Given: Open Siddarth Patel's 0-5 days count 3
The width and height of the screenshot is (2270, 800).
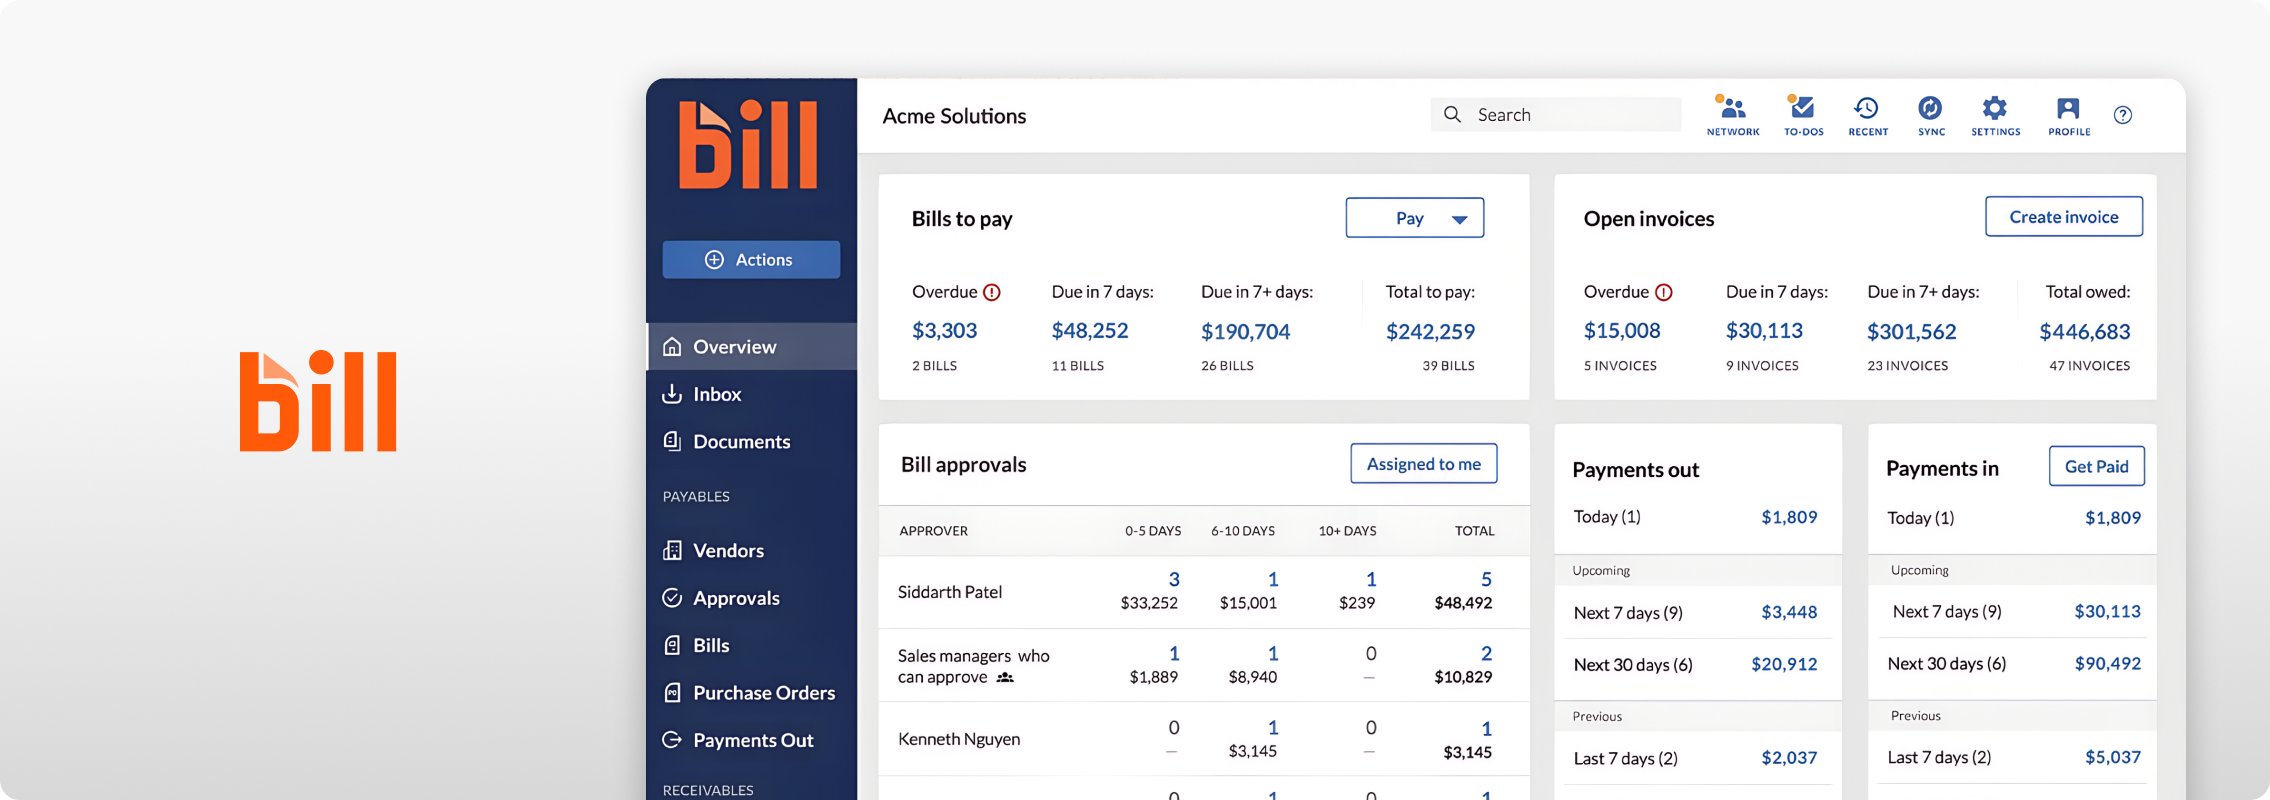Looking at the screenshot, I should [x=1174, y=579].
